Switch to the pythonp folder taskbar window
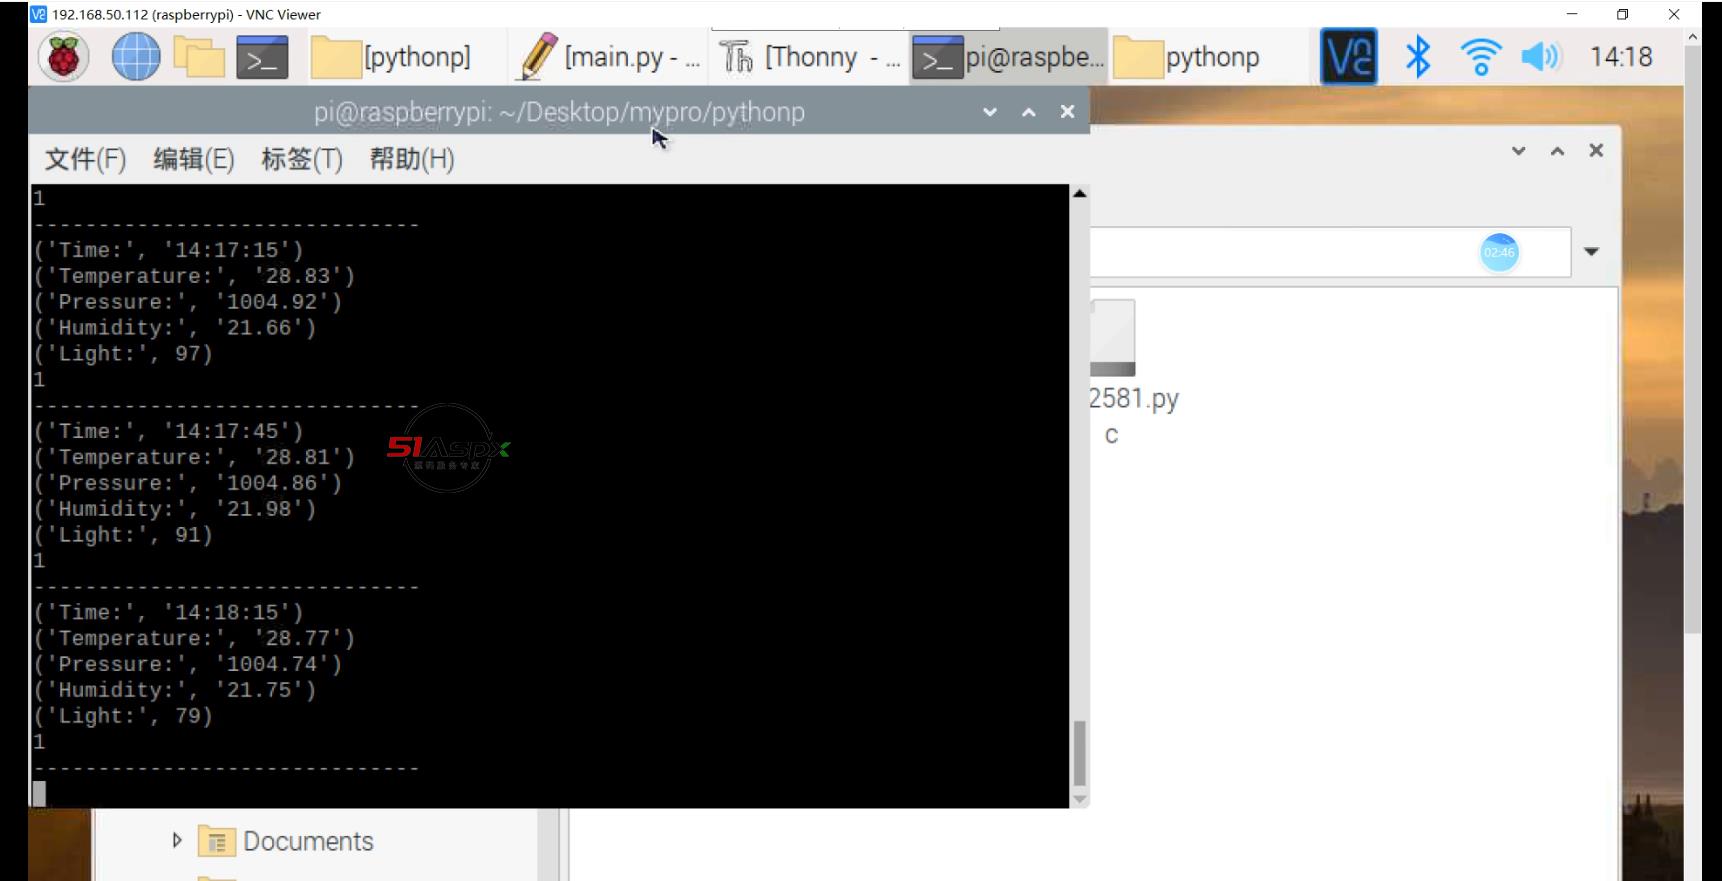This screenshot has width=1722, height=881. (x=1187, y=57)
